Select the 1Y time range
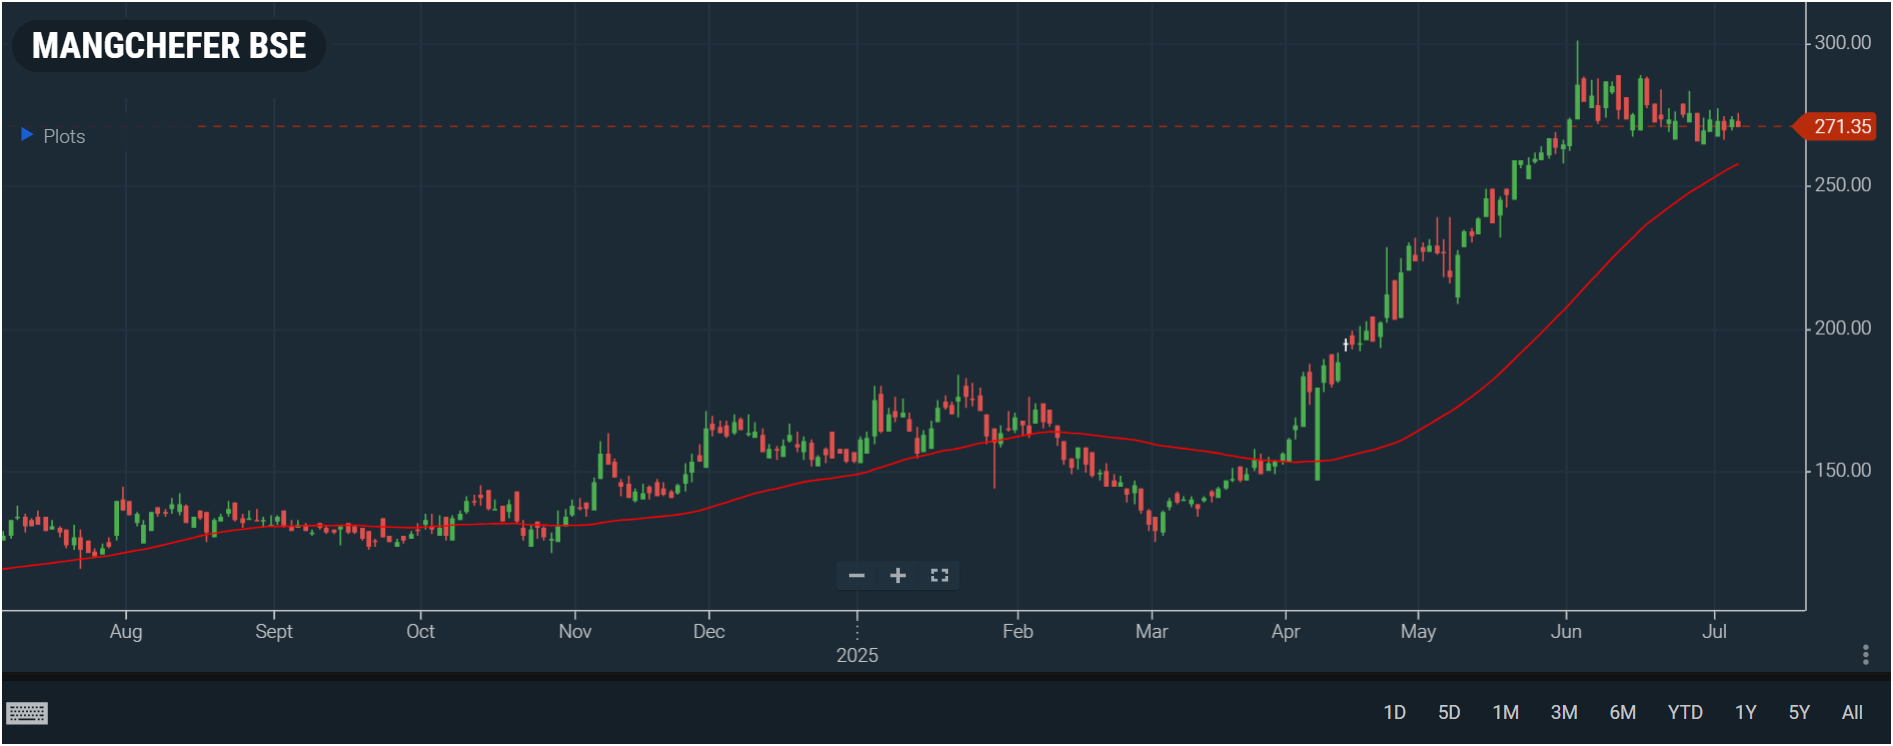Viewport: 1893px width, 746px height. point(1745,712)
